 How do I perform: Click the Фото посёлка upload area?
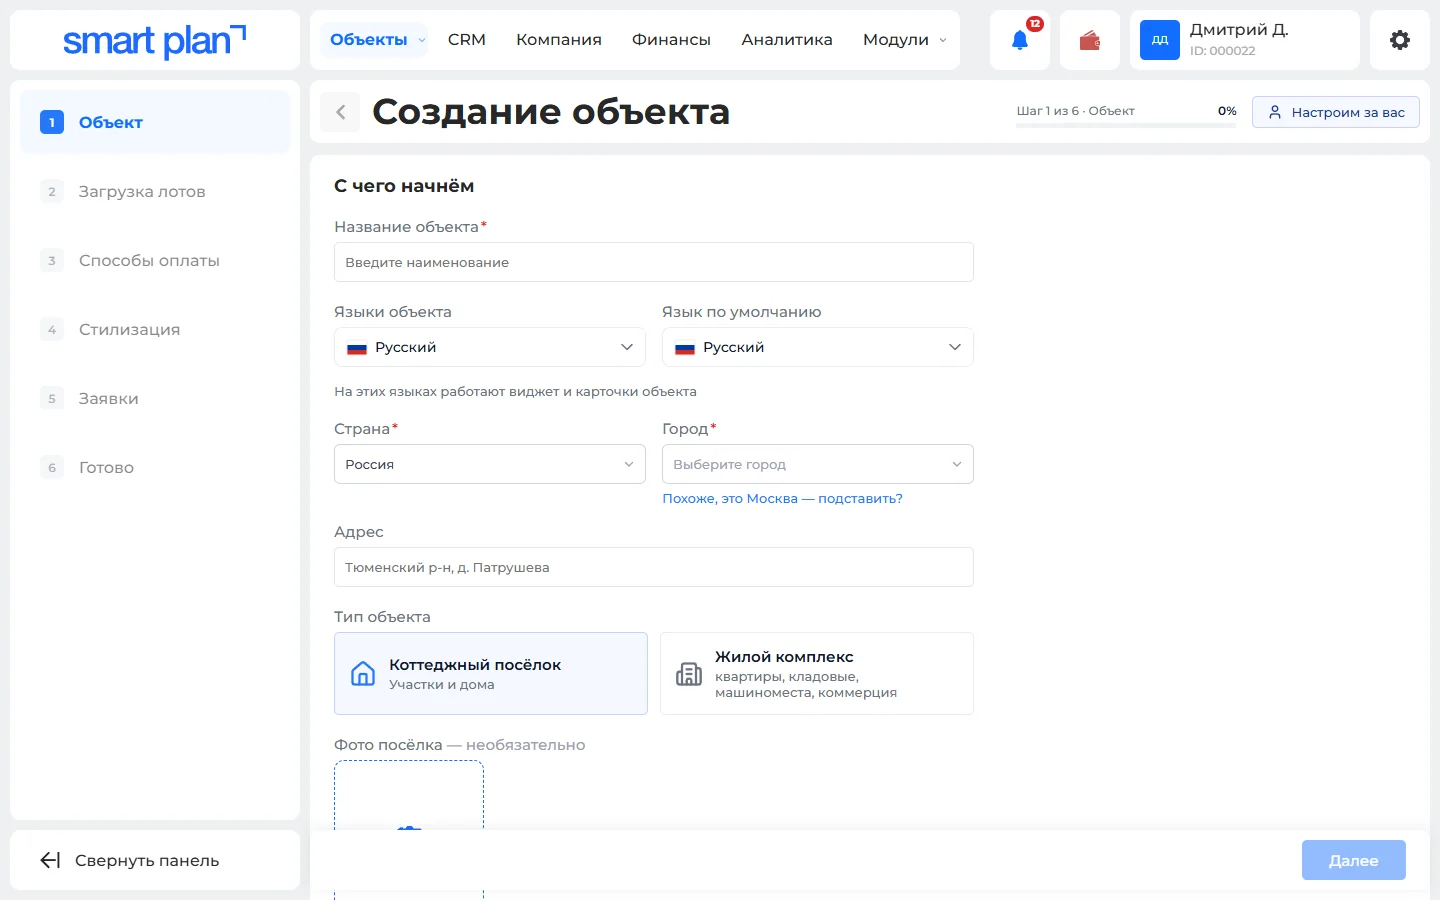409,795
